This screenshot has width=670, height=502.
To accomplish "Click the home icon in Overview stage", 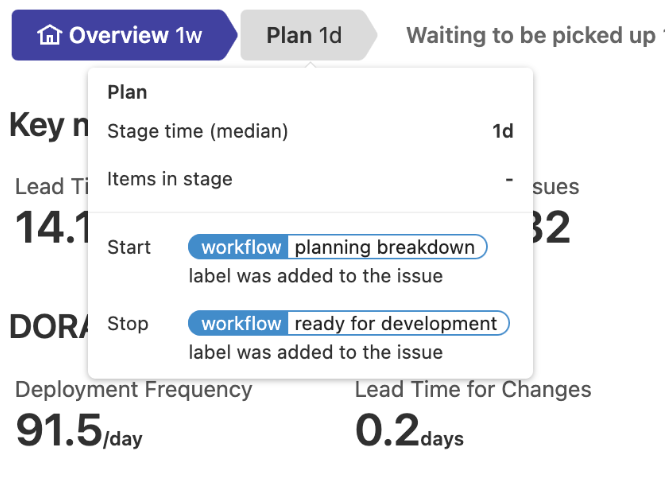I will pos(50,35).
